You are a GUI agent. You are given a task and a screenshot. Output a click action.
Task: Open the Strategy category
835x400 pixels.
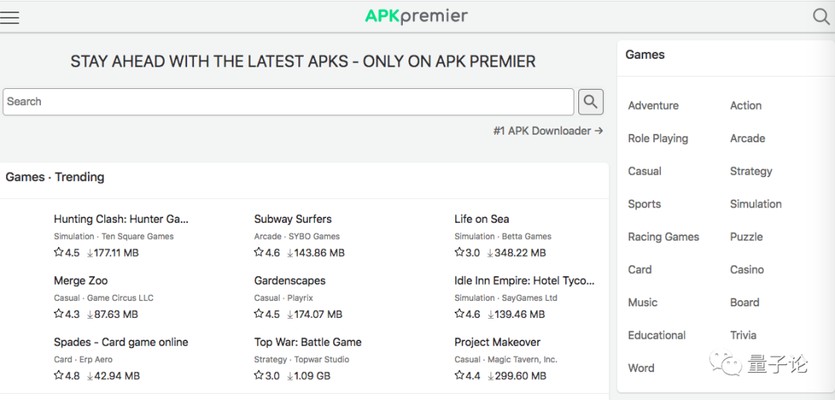click(x=751, y=172)
